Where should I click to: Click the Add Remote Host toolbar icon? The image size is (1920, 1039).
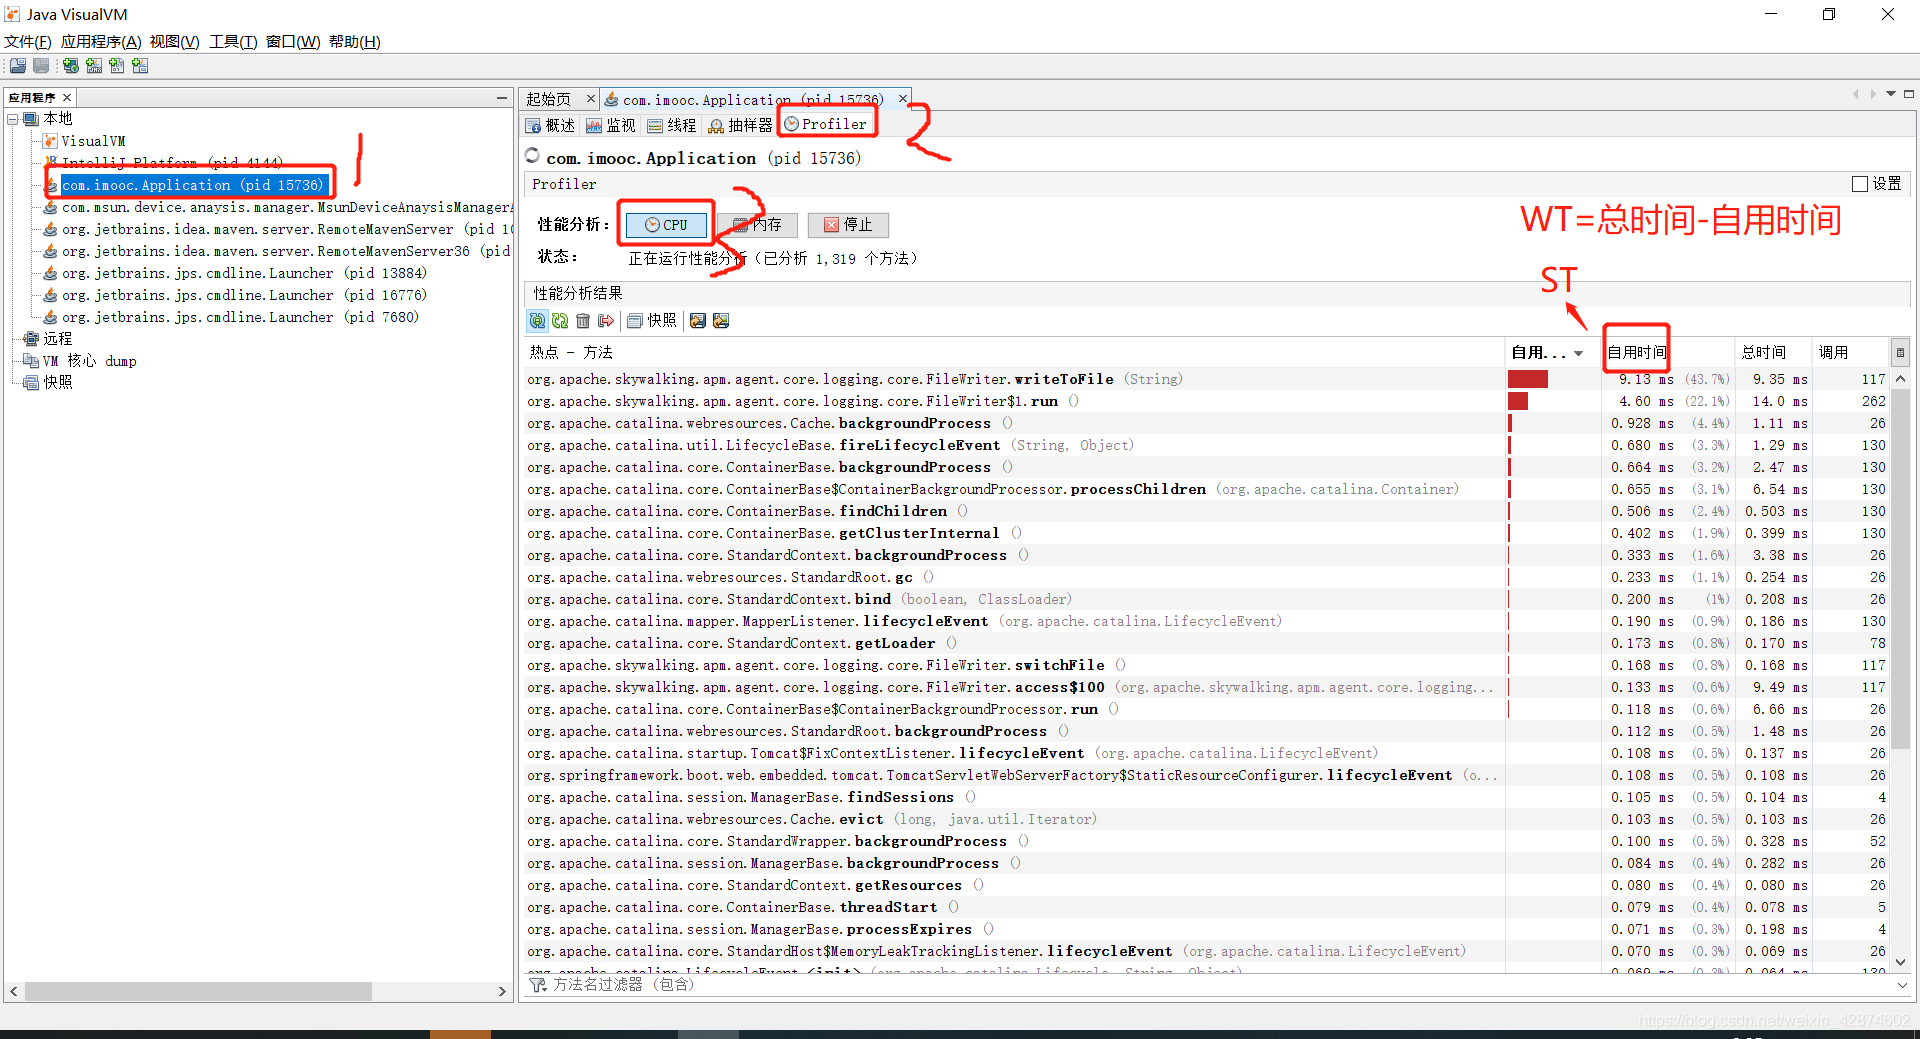click(x=71, y=66)
